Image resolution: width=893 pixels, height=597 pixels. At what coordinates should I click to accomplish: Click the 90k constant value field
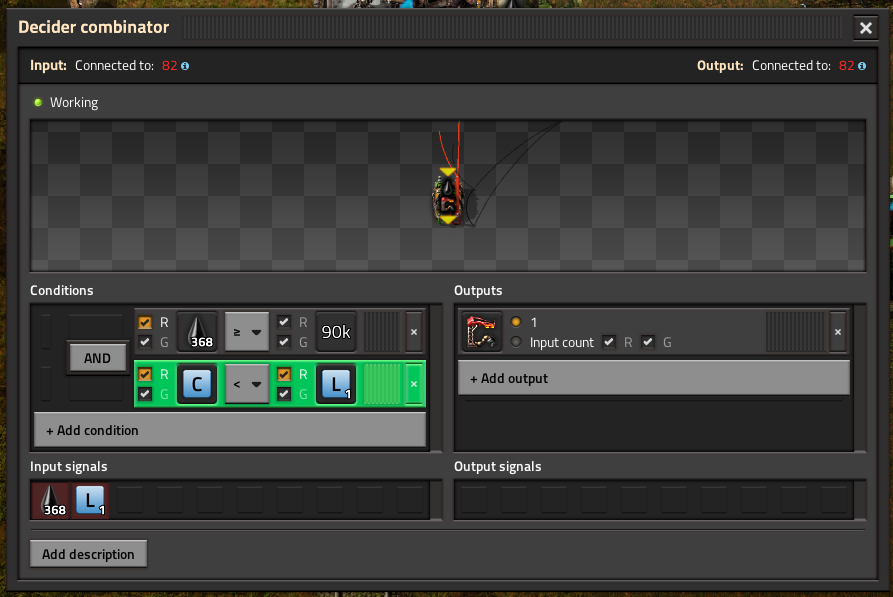[336, 332]
